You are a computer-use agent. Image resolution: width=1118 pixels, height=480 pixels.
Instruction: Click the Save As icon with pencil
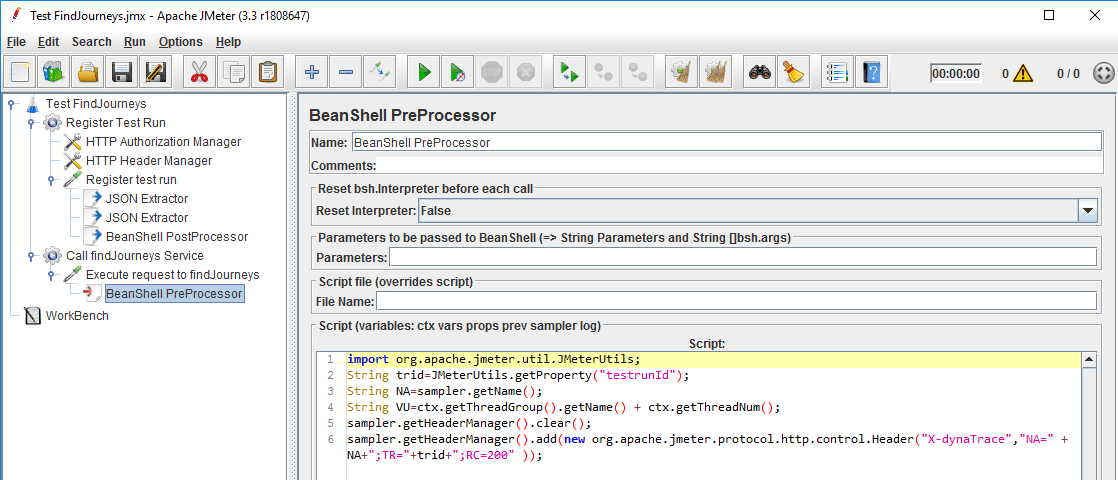(x=155, y=72)
